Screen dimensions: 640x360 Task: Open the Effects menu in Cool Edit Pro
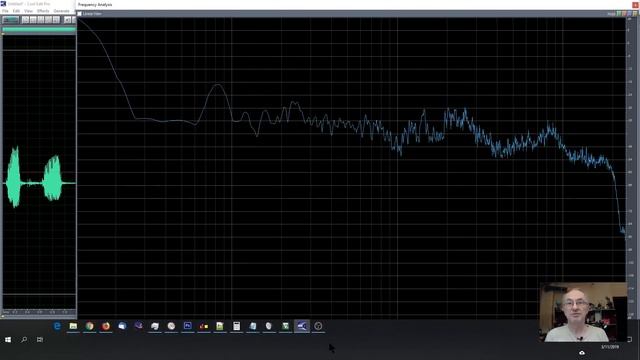[x=43, y=11]
